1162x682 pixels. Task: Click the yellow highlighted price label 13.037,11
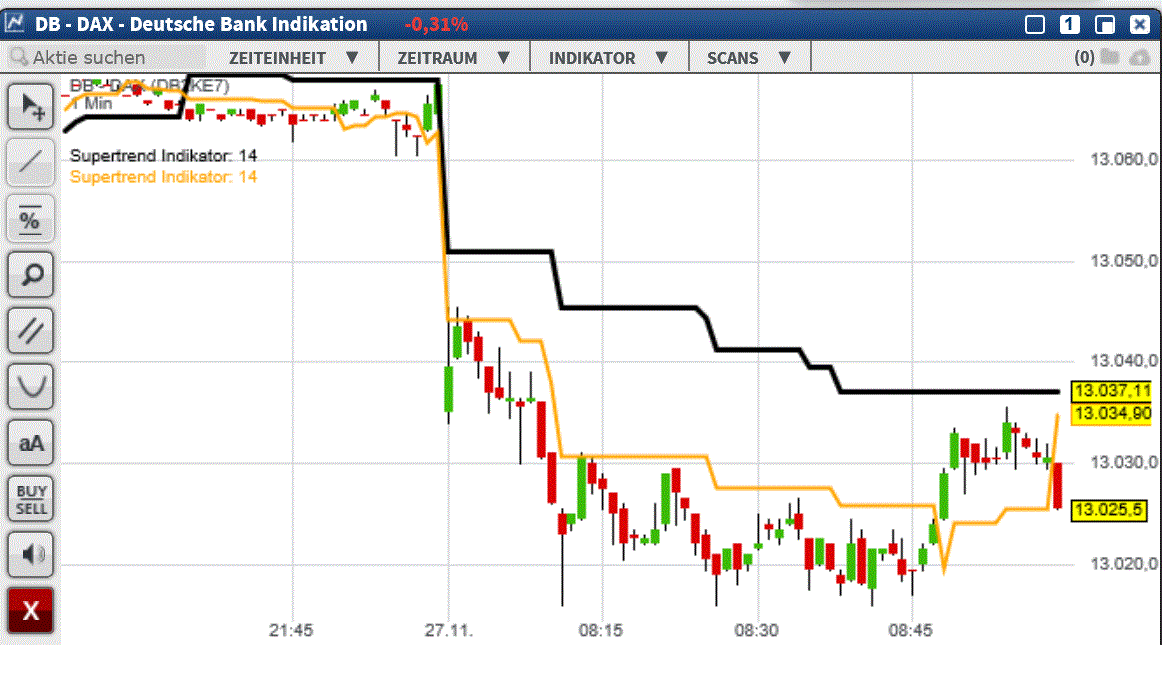click(1110, 392)
